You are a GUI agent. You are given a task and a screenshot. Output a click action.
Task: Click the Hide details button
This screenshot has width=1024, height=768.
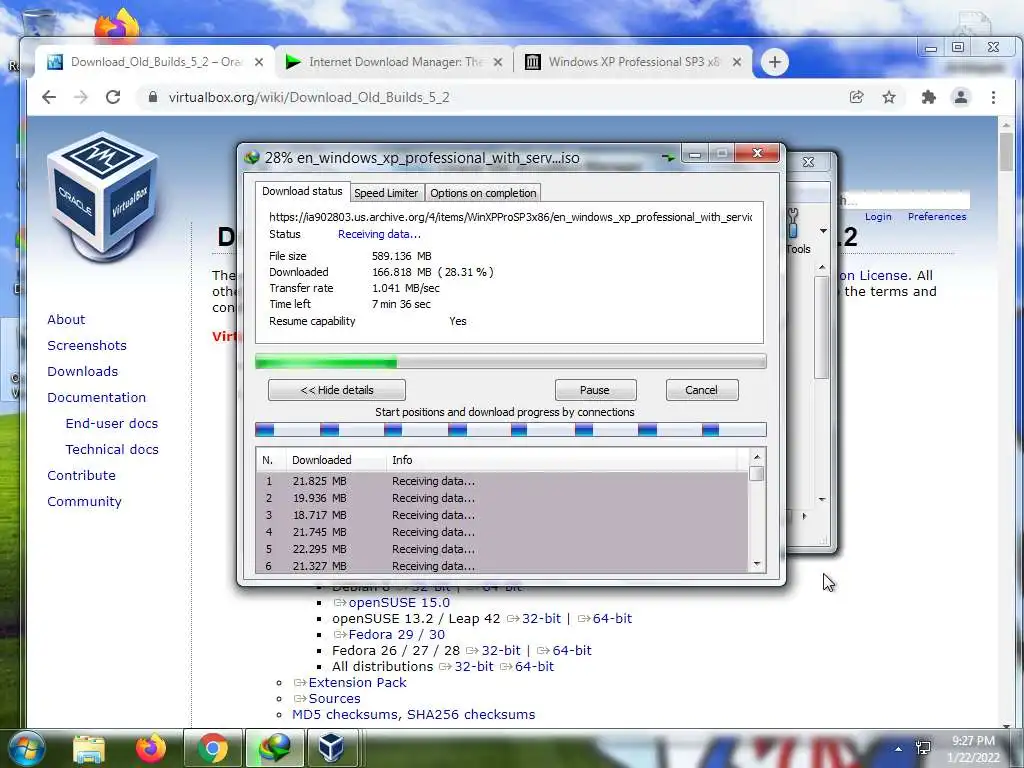[337, 390]
